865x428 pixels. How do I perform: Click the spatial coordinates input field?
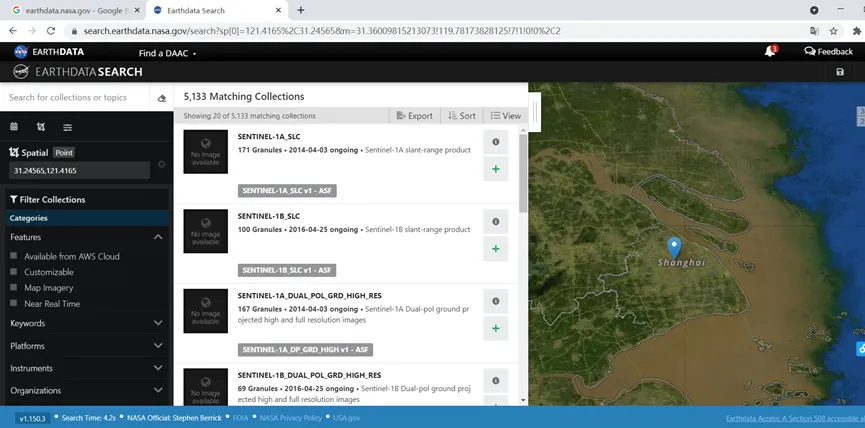79,170
